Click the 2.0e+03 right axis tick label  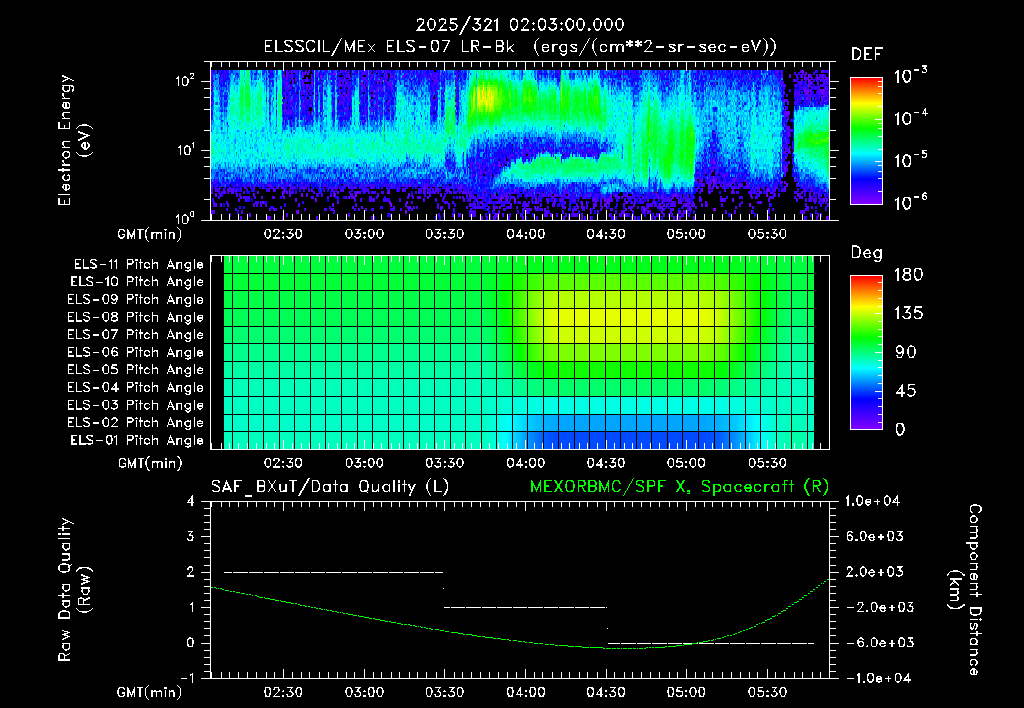pos(875,571)
